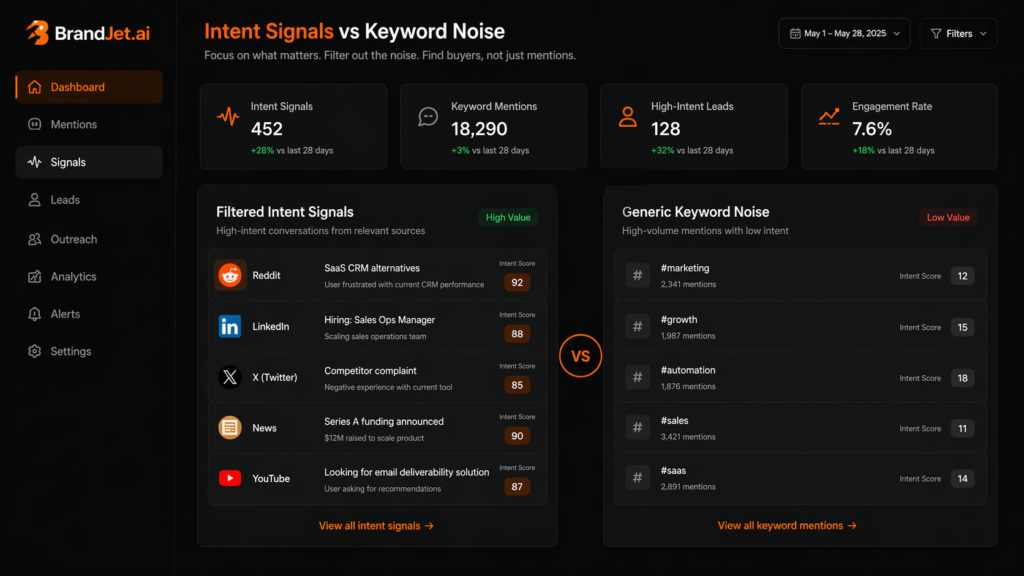Click the hash icon beside #growth
1024x576 pixels.
pos(637,327)
